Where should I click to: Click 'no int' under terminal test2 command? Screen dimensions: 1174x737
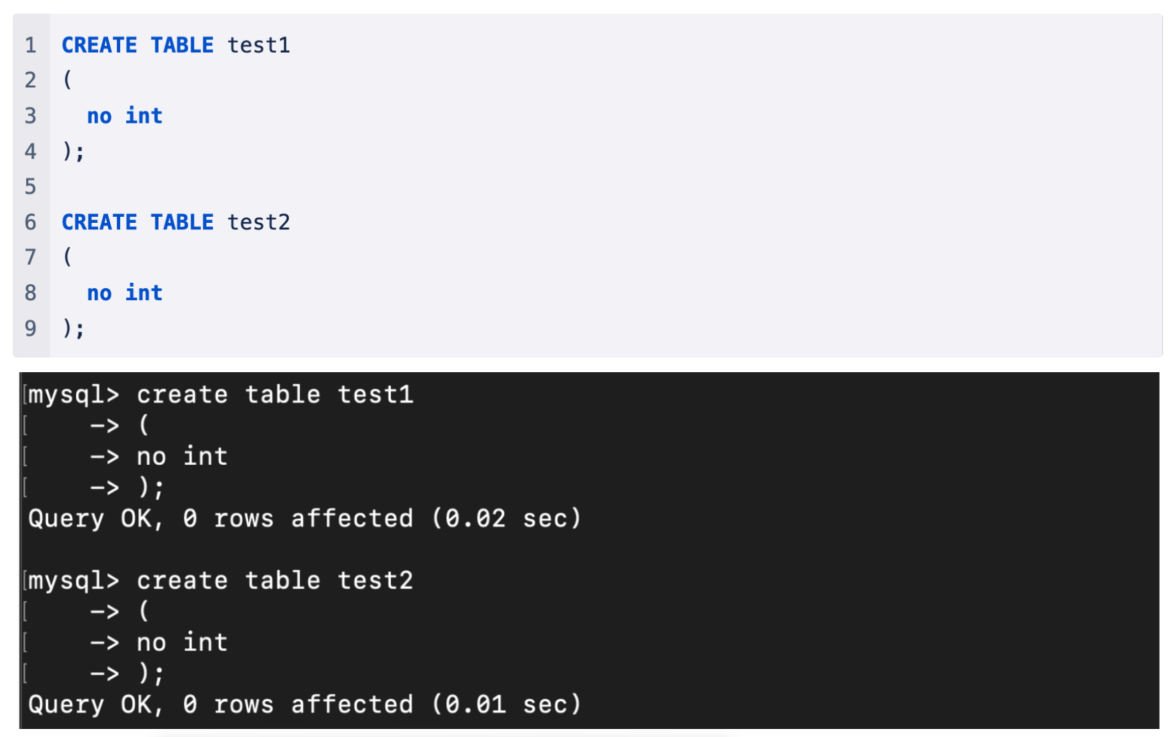(182, 643)
